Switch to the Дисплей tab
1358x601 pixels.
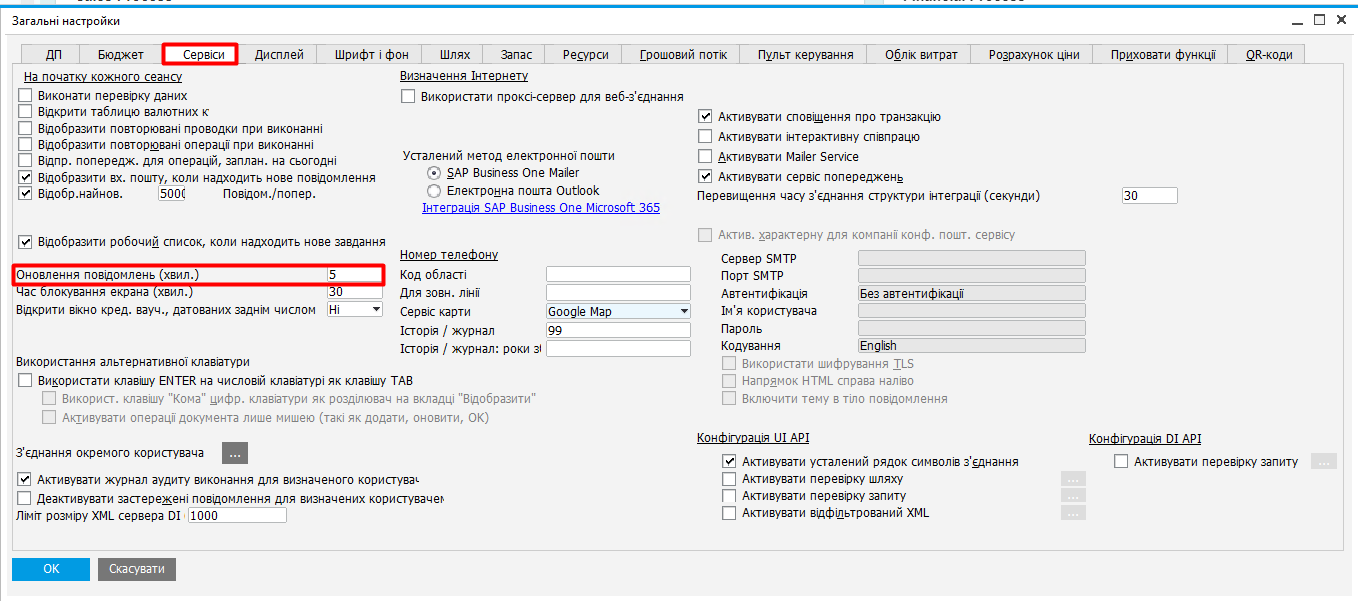tap(279, 55)
